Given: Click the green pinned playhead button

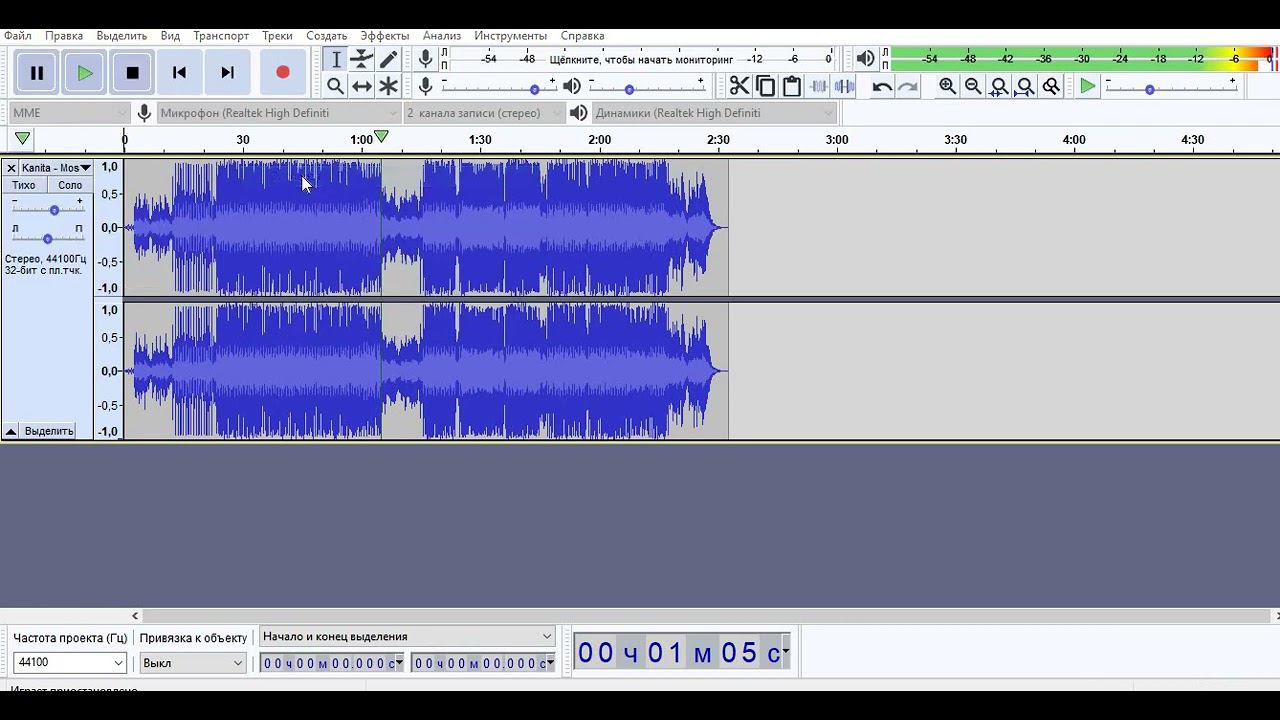Looking at the screenshot, I should 22,139.
